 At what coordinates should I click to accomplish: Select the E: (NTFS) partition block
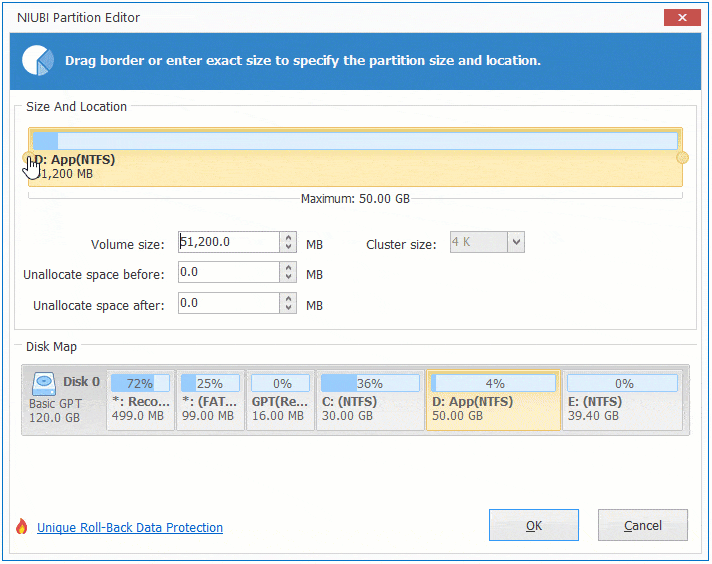point(624,400)
